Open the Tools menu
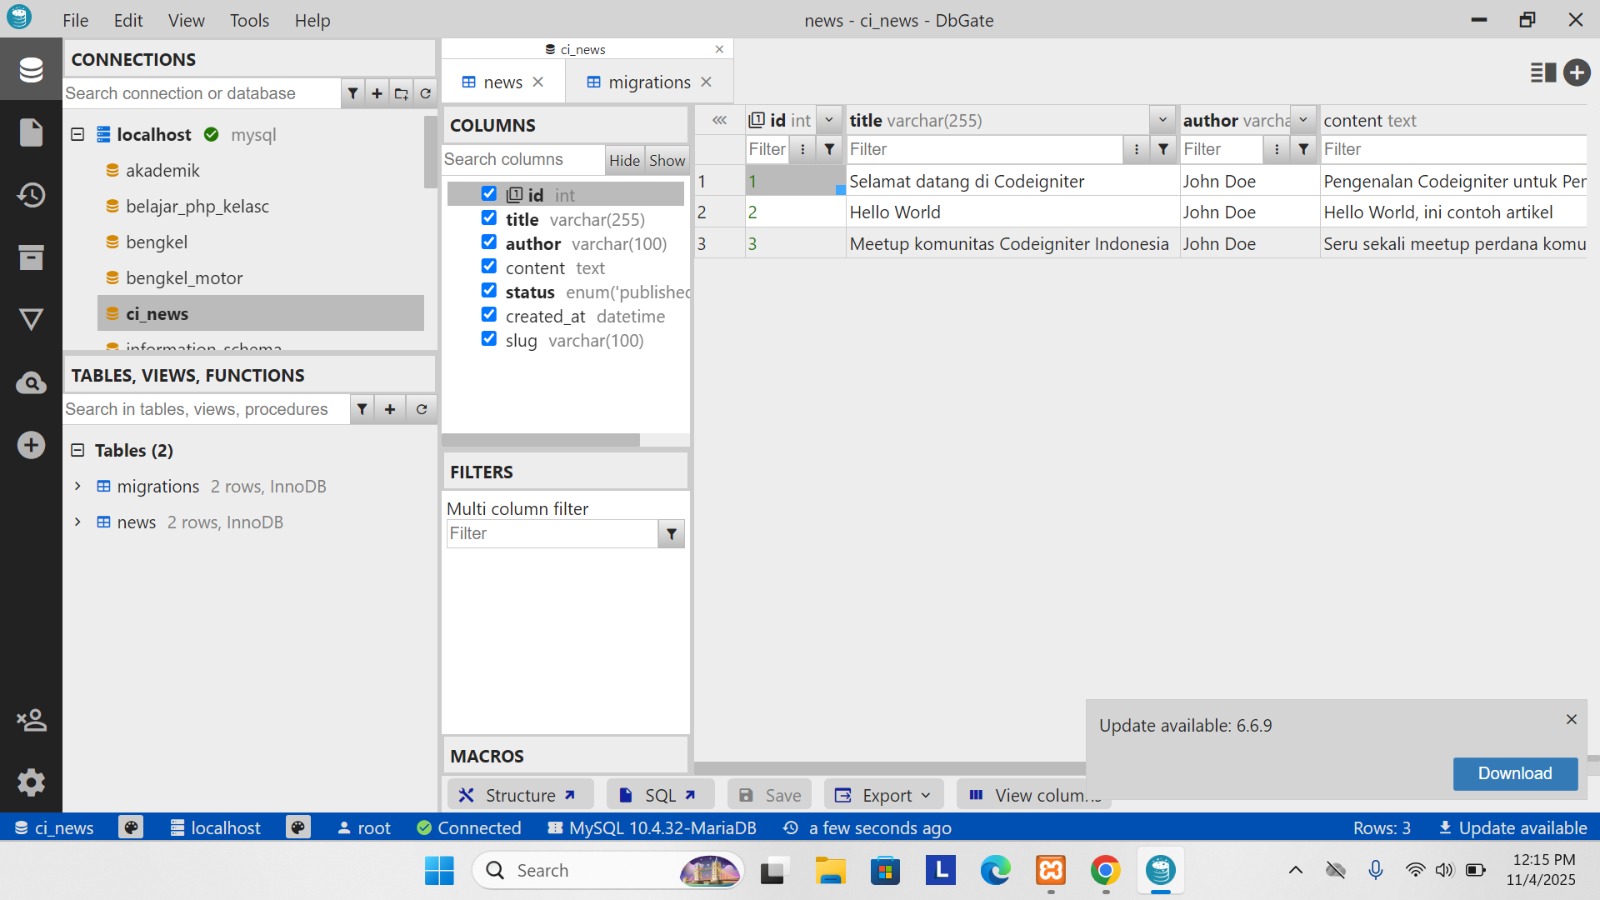This screenshot has height=900, width=1600. coord(249,20)
